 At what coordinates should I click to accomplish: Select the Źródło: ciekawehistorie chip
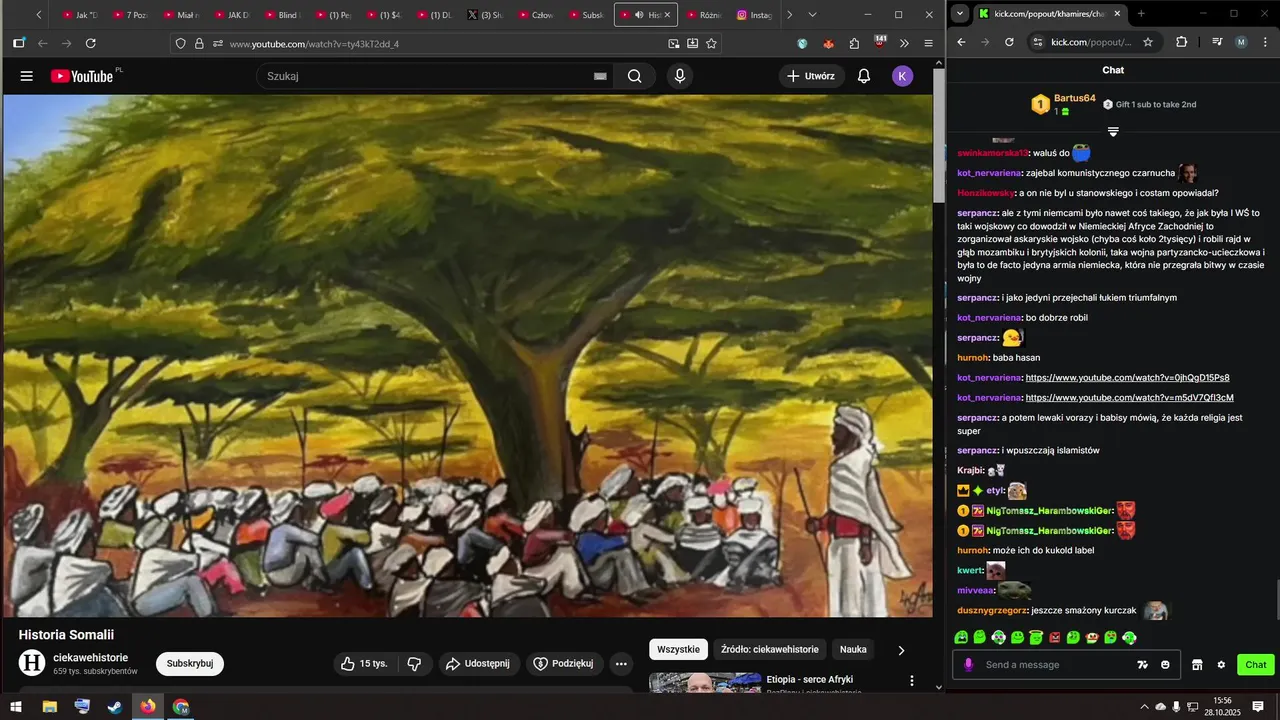[x=770, y=650]
